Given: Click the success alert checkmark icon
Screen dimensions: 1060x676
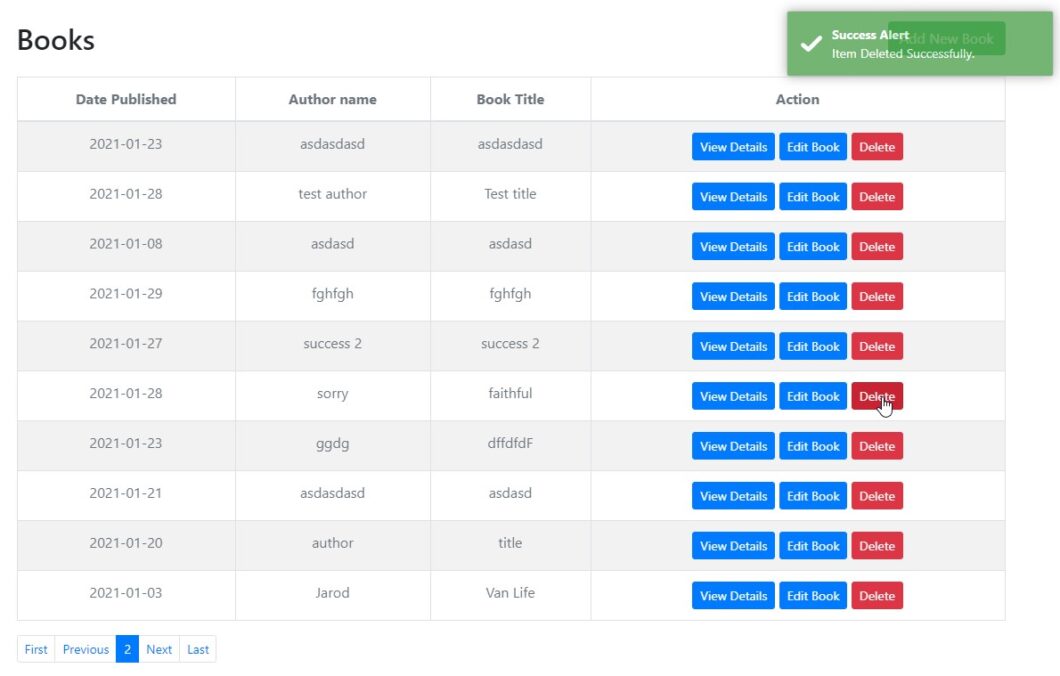Looking at the screenshot, I should 811,44.
